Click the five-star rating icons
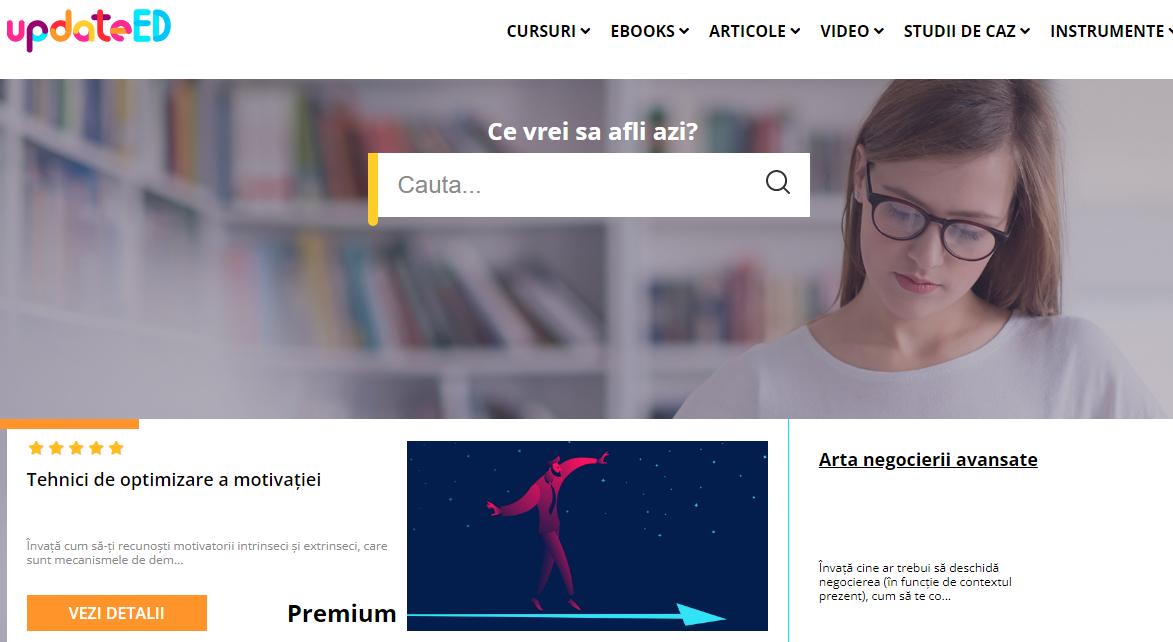The width and height of the screenshot is (1173, 642). [x=76, y=448]
